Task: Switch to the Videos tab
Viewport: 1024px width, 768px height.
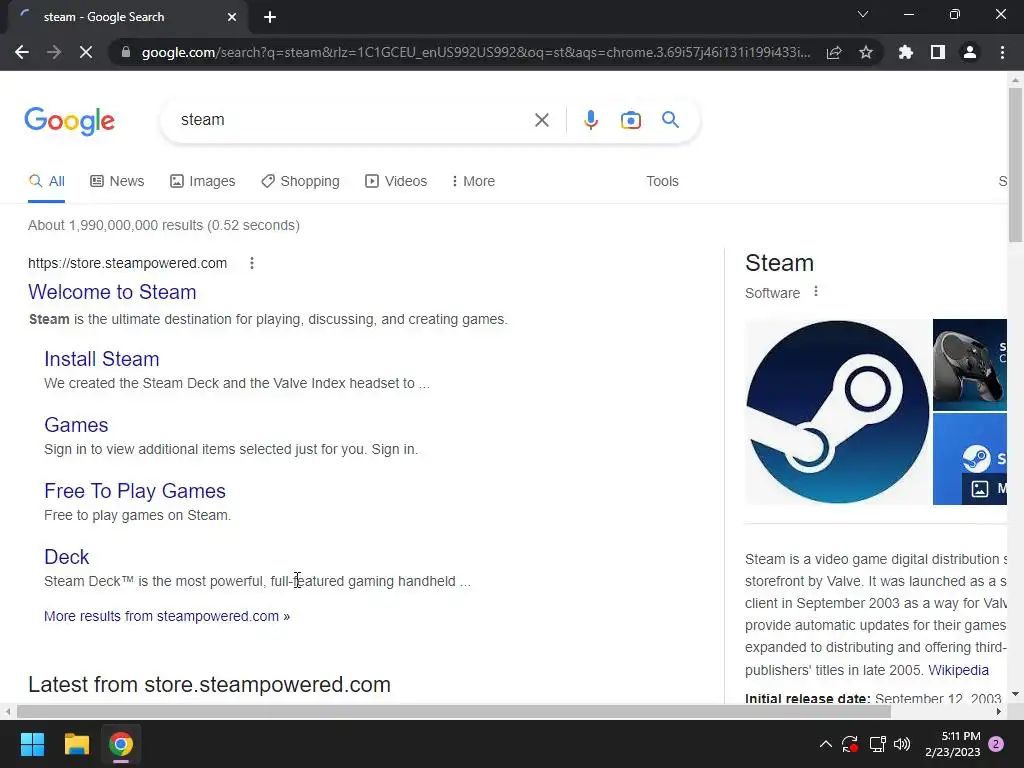Action: [396, 181]
